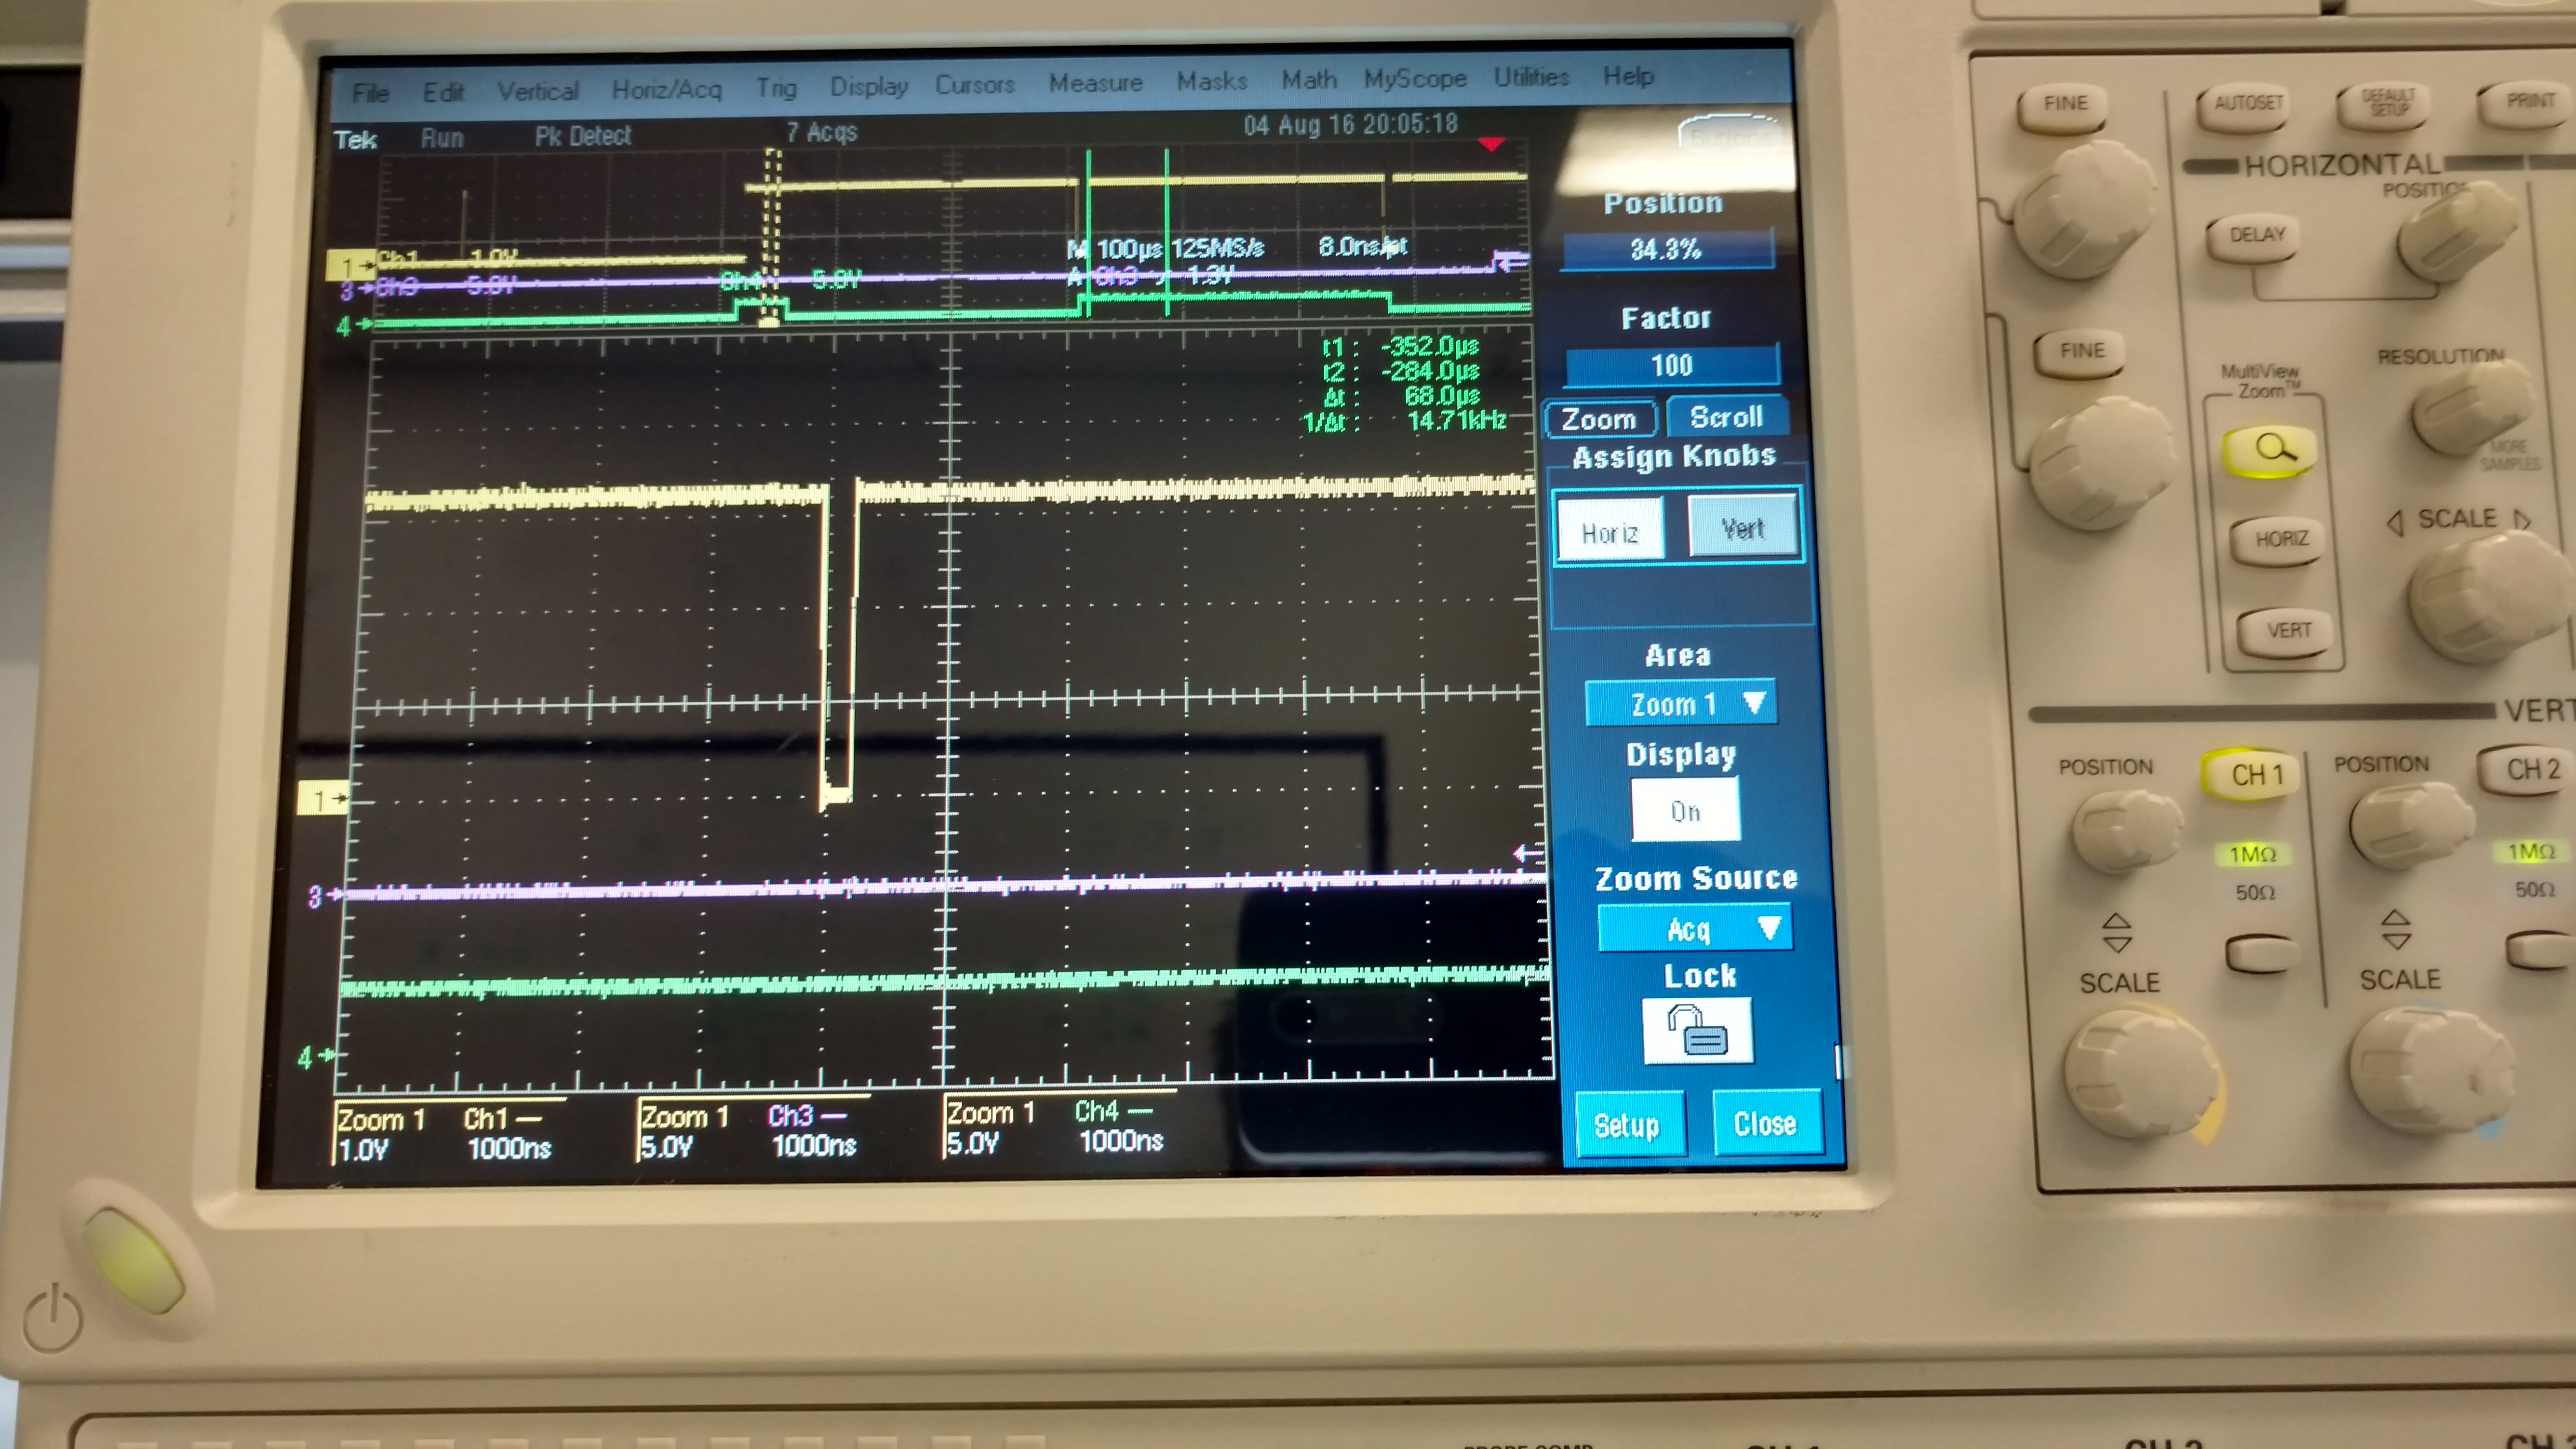Click the trigger level arrow on graticule
Screen dimensions: 2576x1449
[1525, 853]
